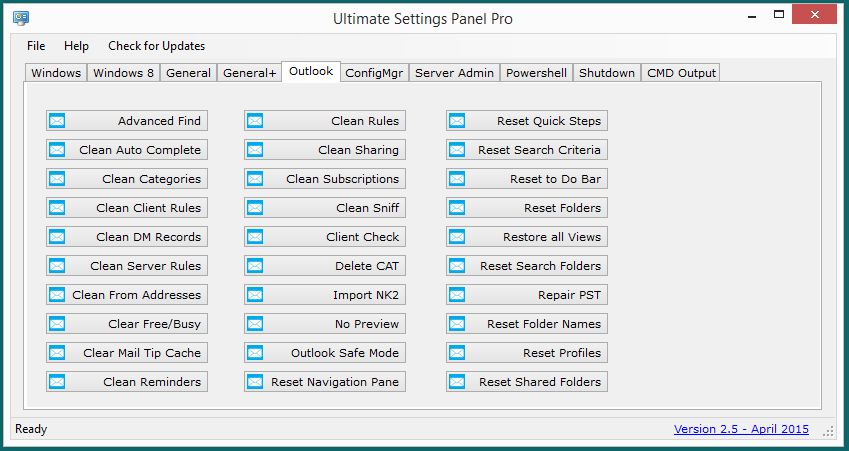Switch to the Windows tab

(x=56, y=73)
